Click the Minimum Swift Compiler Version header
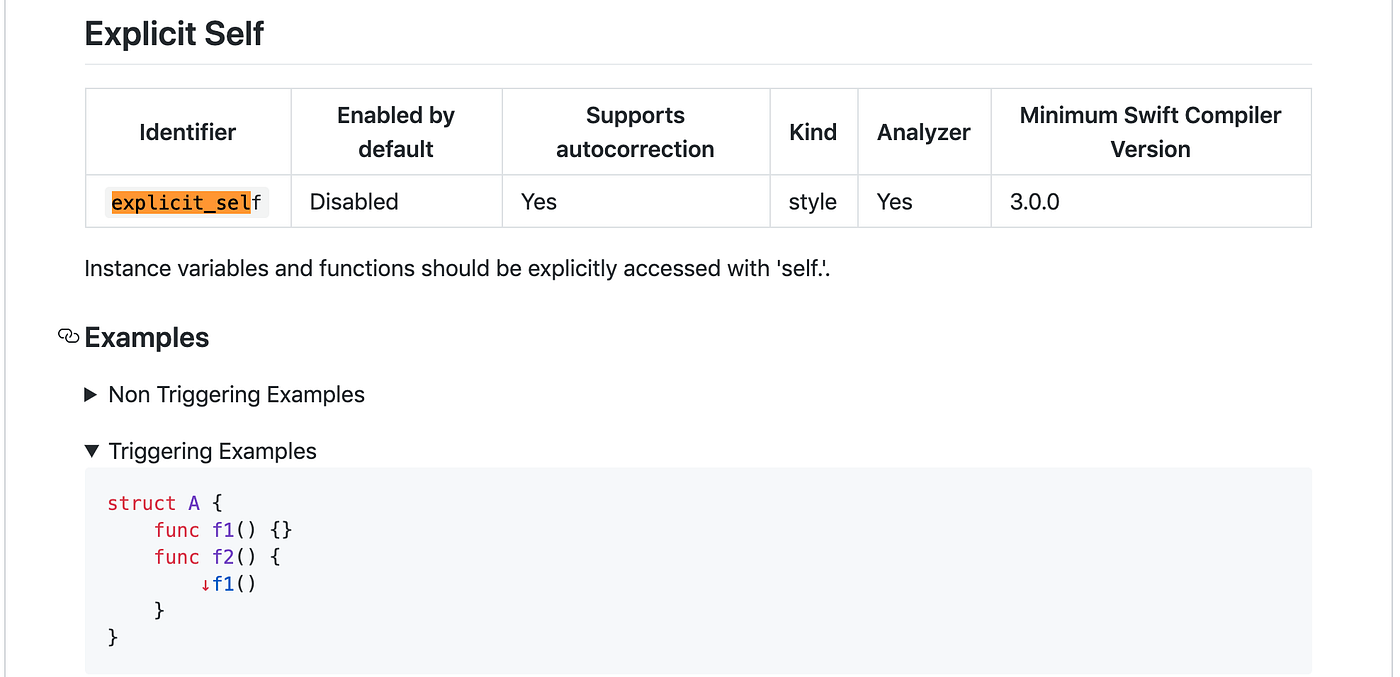Viewport: 1400px width, 677px height. (1150, 132)
